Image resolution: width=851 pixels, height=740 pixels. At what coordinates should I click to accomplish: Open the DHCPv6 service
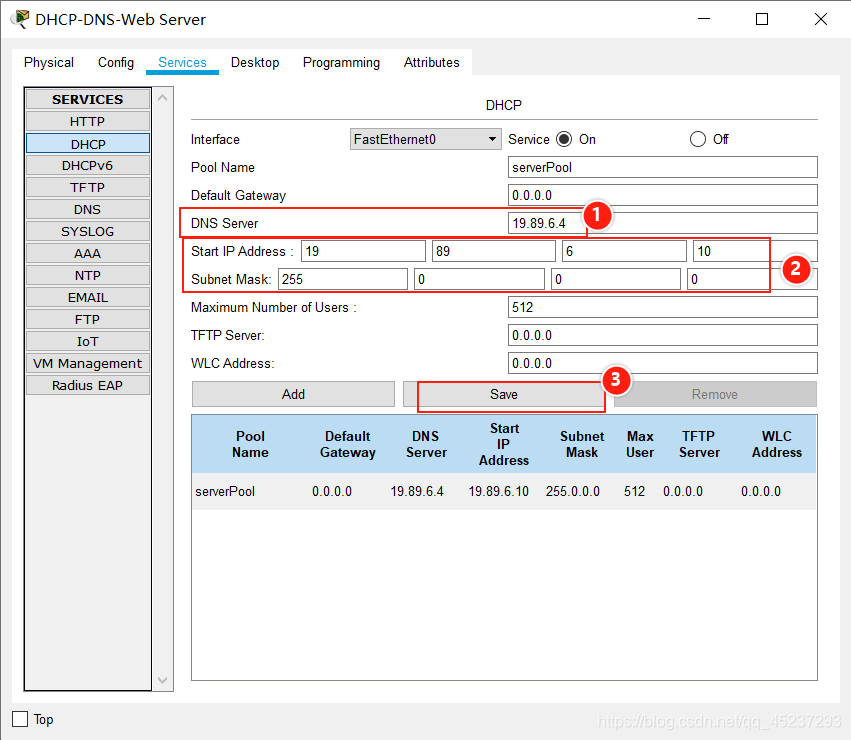click(88, 166)
